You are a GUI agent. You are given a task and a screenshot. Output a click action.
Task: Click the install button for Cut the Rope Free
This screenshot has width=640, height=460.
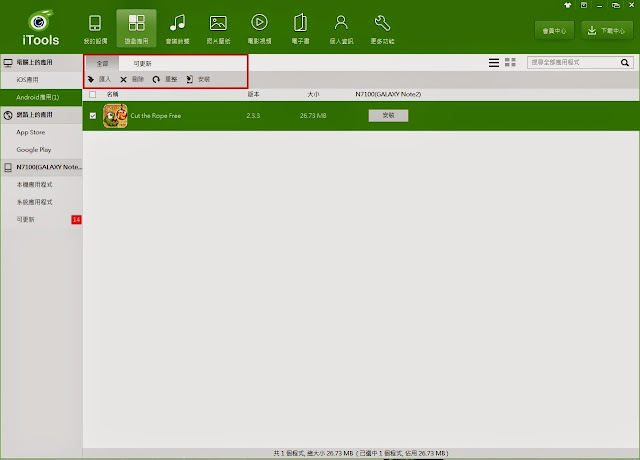388,116
